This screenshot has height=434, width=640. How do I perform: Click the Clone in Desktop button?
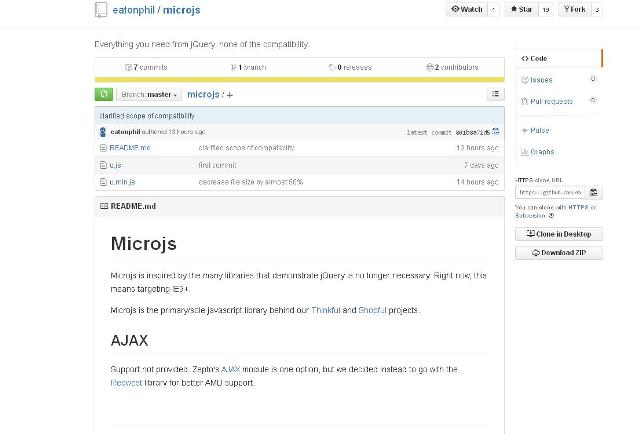tap(558, 234)
